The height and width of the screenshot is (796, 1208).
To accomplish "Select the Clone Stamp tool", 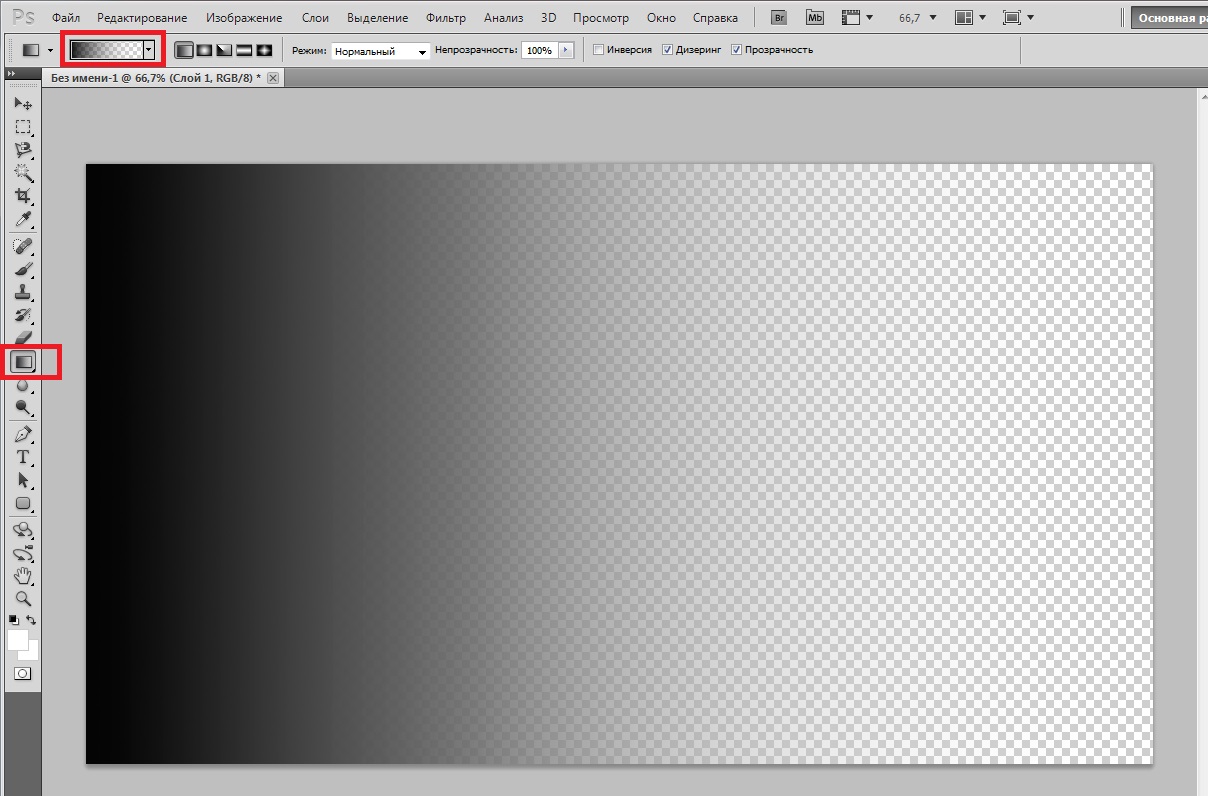I will [x=22, y=292].
